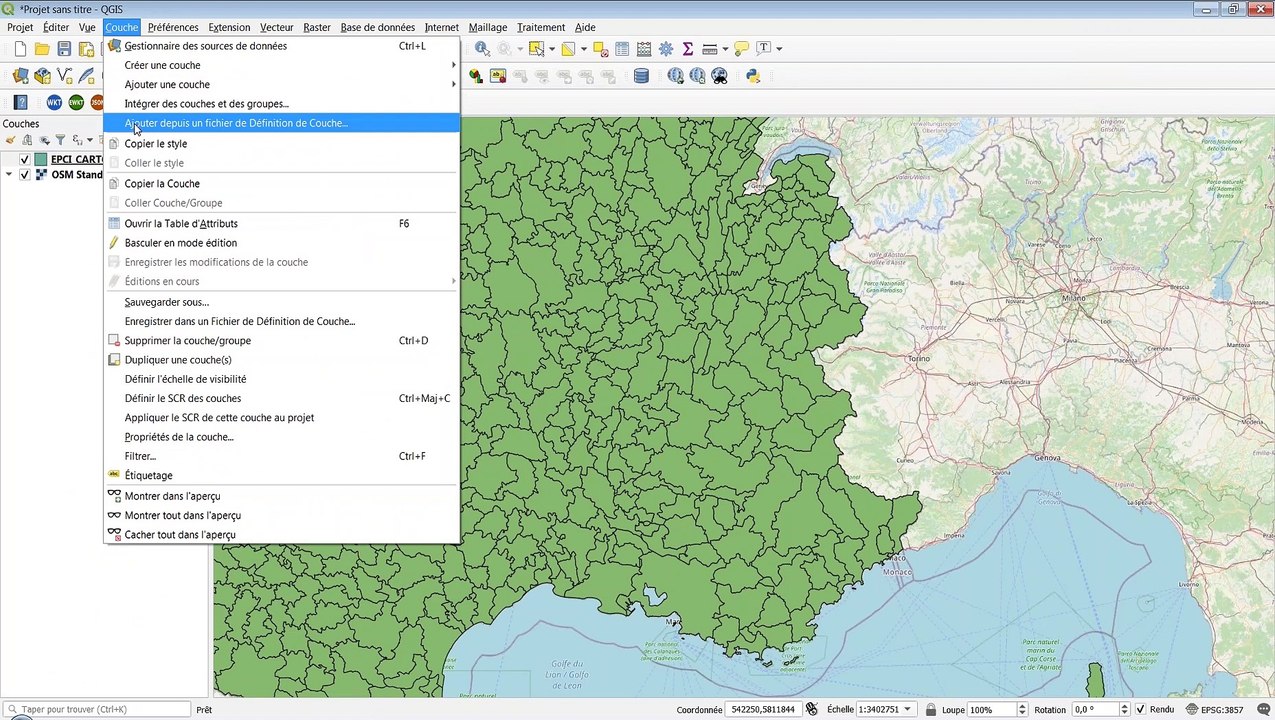Open the Échelle scale dropdown
The image size is (1275, 720).
[x=908, y=710]
